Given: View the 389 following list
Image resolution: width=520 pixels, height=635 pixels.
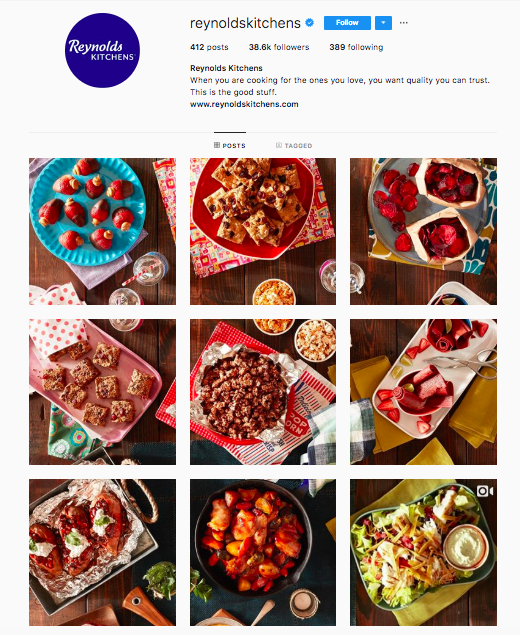Looking at the screenshot, I should (356, 47).
